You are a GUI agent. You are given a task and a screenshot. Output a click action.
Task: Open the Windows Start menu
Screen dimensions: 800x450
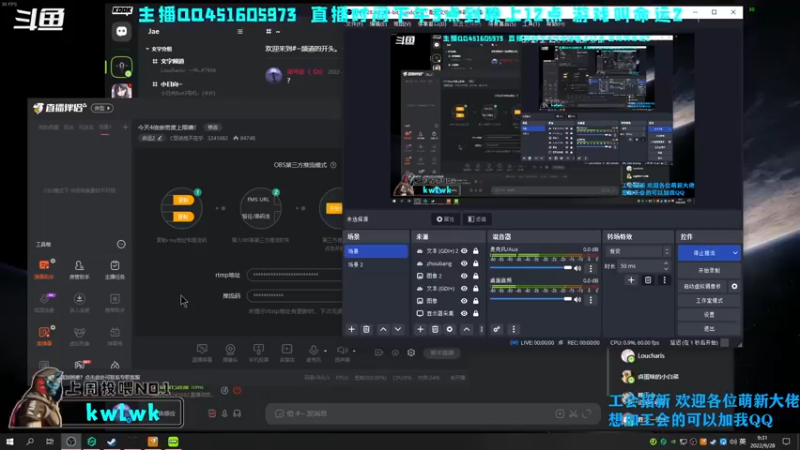pyautogui.click(x=10, y=441)
